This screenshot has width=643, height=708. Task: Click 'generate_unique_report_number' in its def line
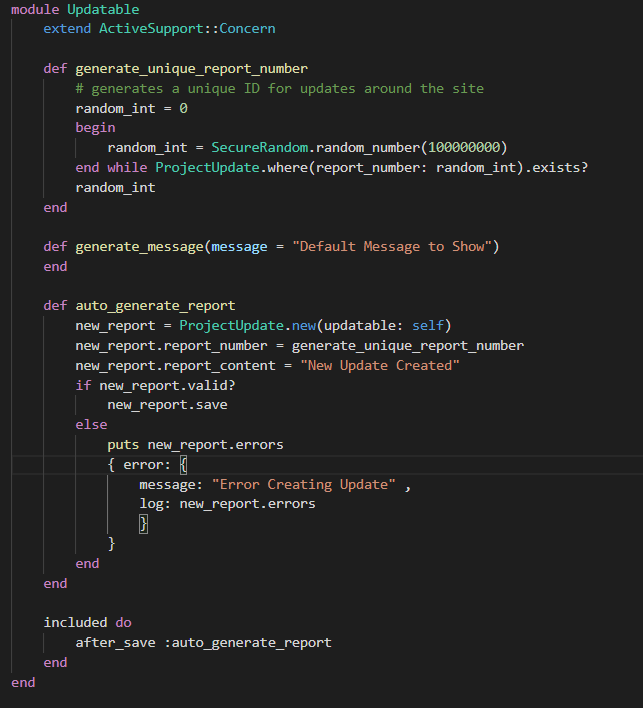pos(191,69)
